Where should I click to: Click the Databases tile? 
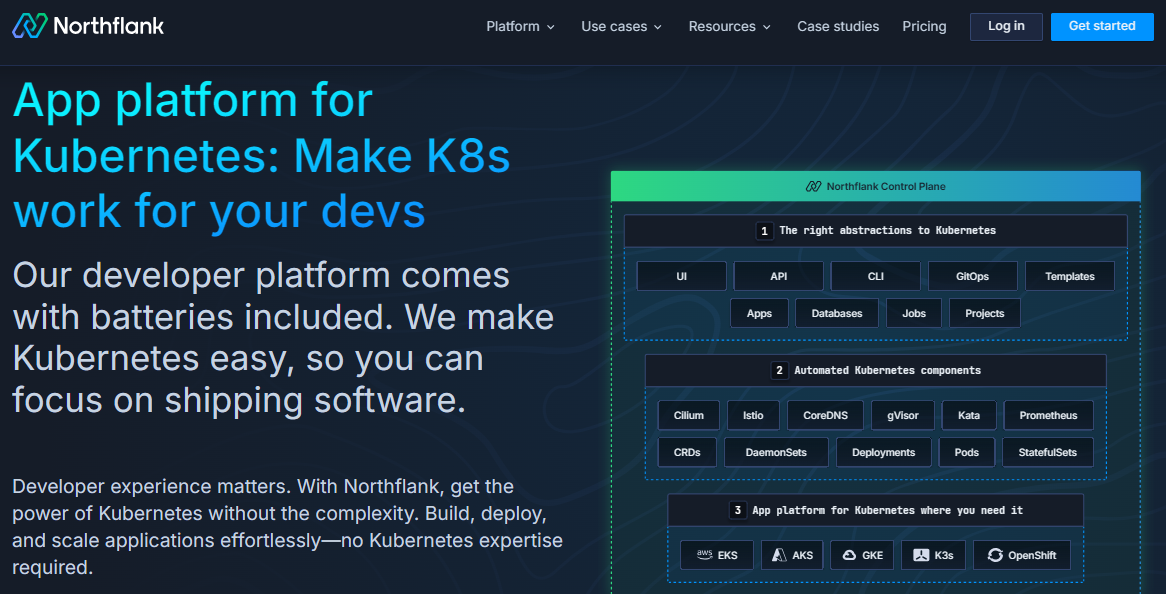point(837,313)
